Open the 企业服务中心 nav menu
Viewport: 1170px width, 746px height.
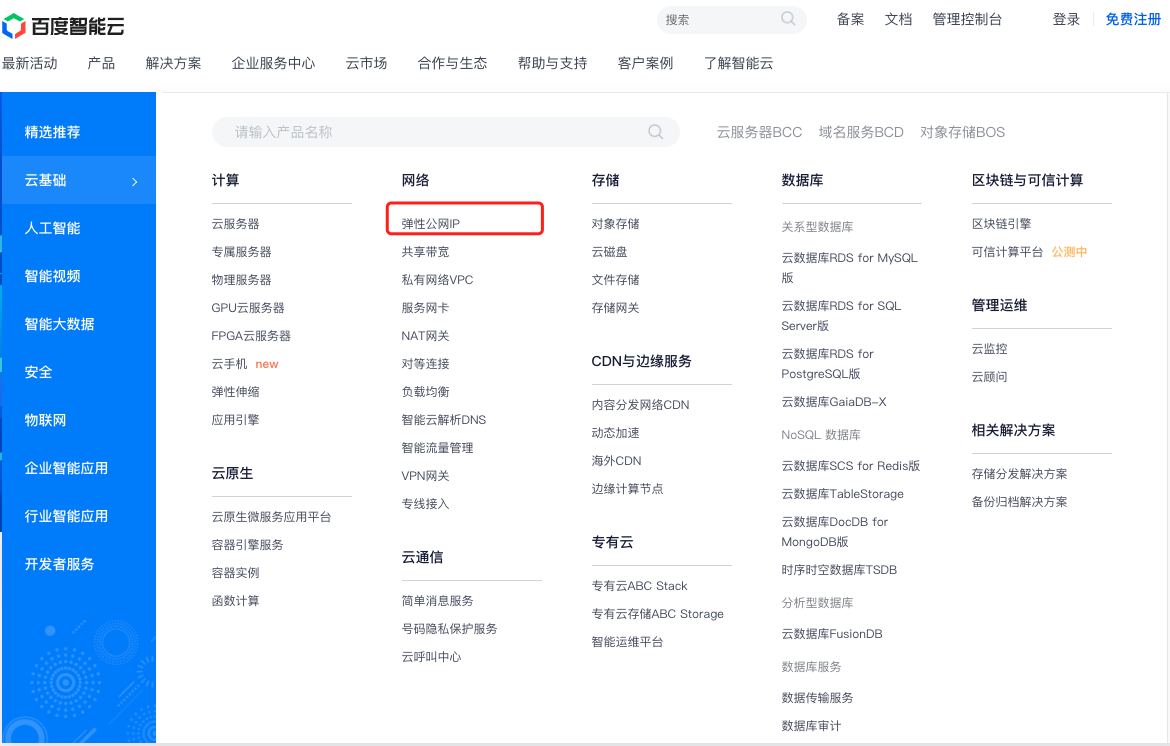[274, 63]
